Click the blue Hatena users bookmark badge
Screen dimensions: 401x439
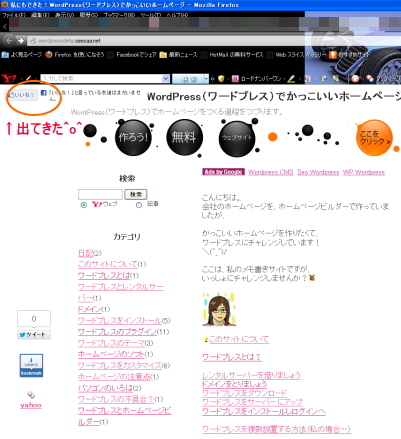[31, 366]
